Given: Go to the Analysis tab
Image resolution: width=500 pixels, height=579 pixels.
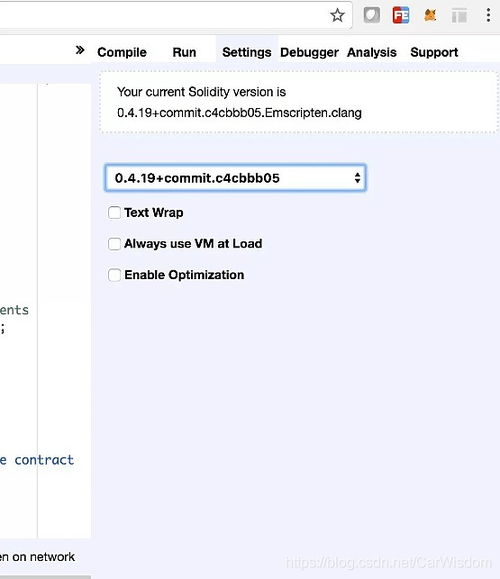Looking at the screenshot, I should click(371, 52).
